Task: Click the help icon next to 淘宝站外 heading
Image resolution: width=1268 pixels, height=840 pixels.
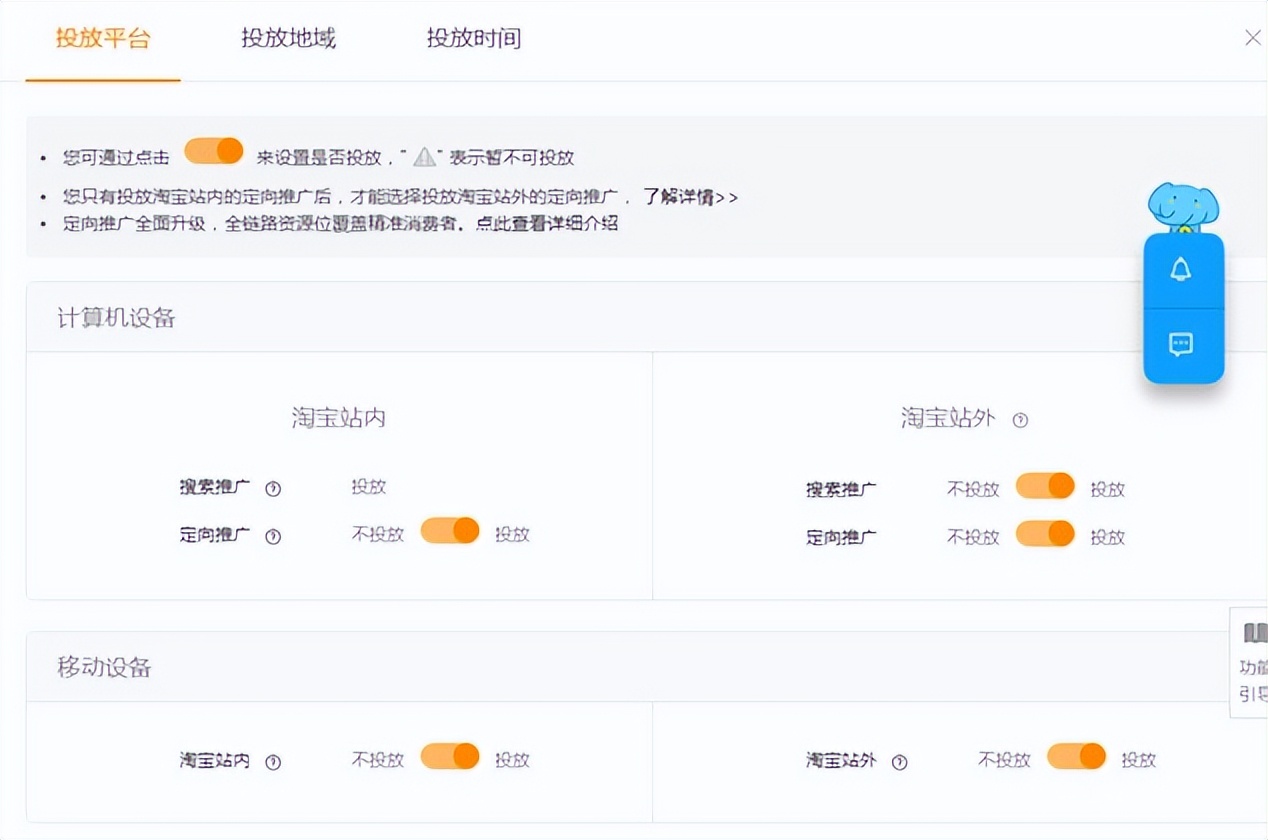Action: 1020,421
